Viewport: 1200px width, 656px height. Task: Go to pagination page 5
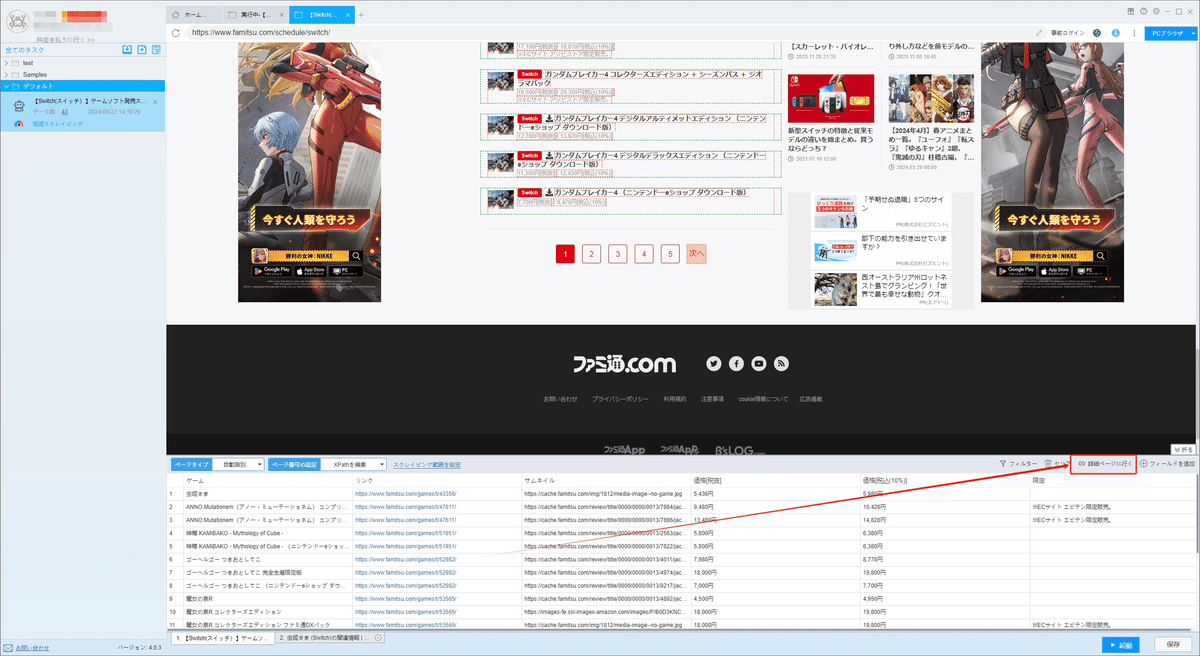coord(669,254)
